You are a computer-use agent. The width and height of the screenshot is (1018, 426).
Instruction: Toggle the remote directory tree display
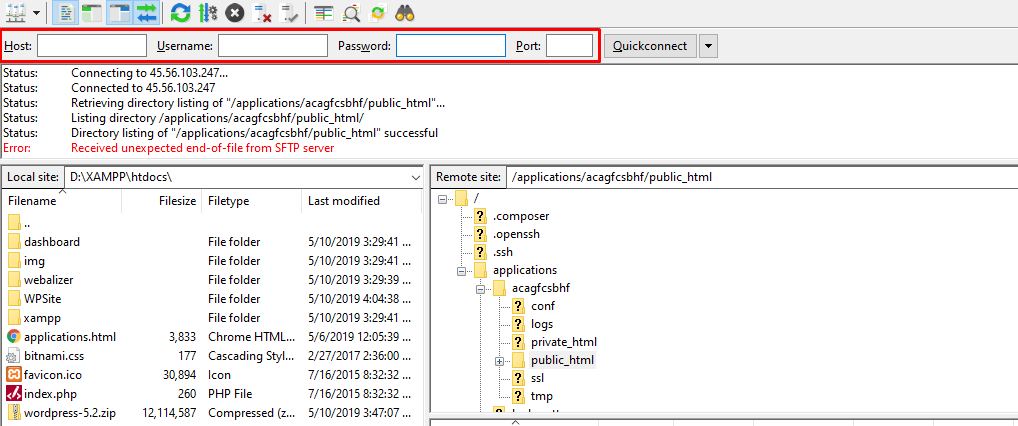pos(120,12)
